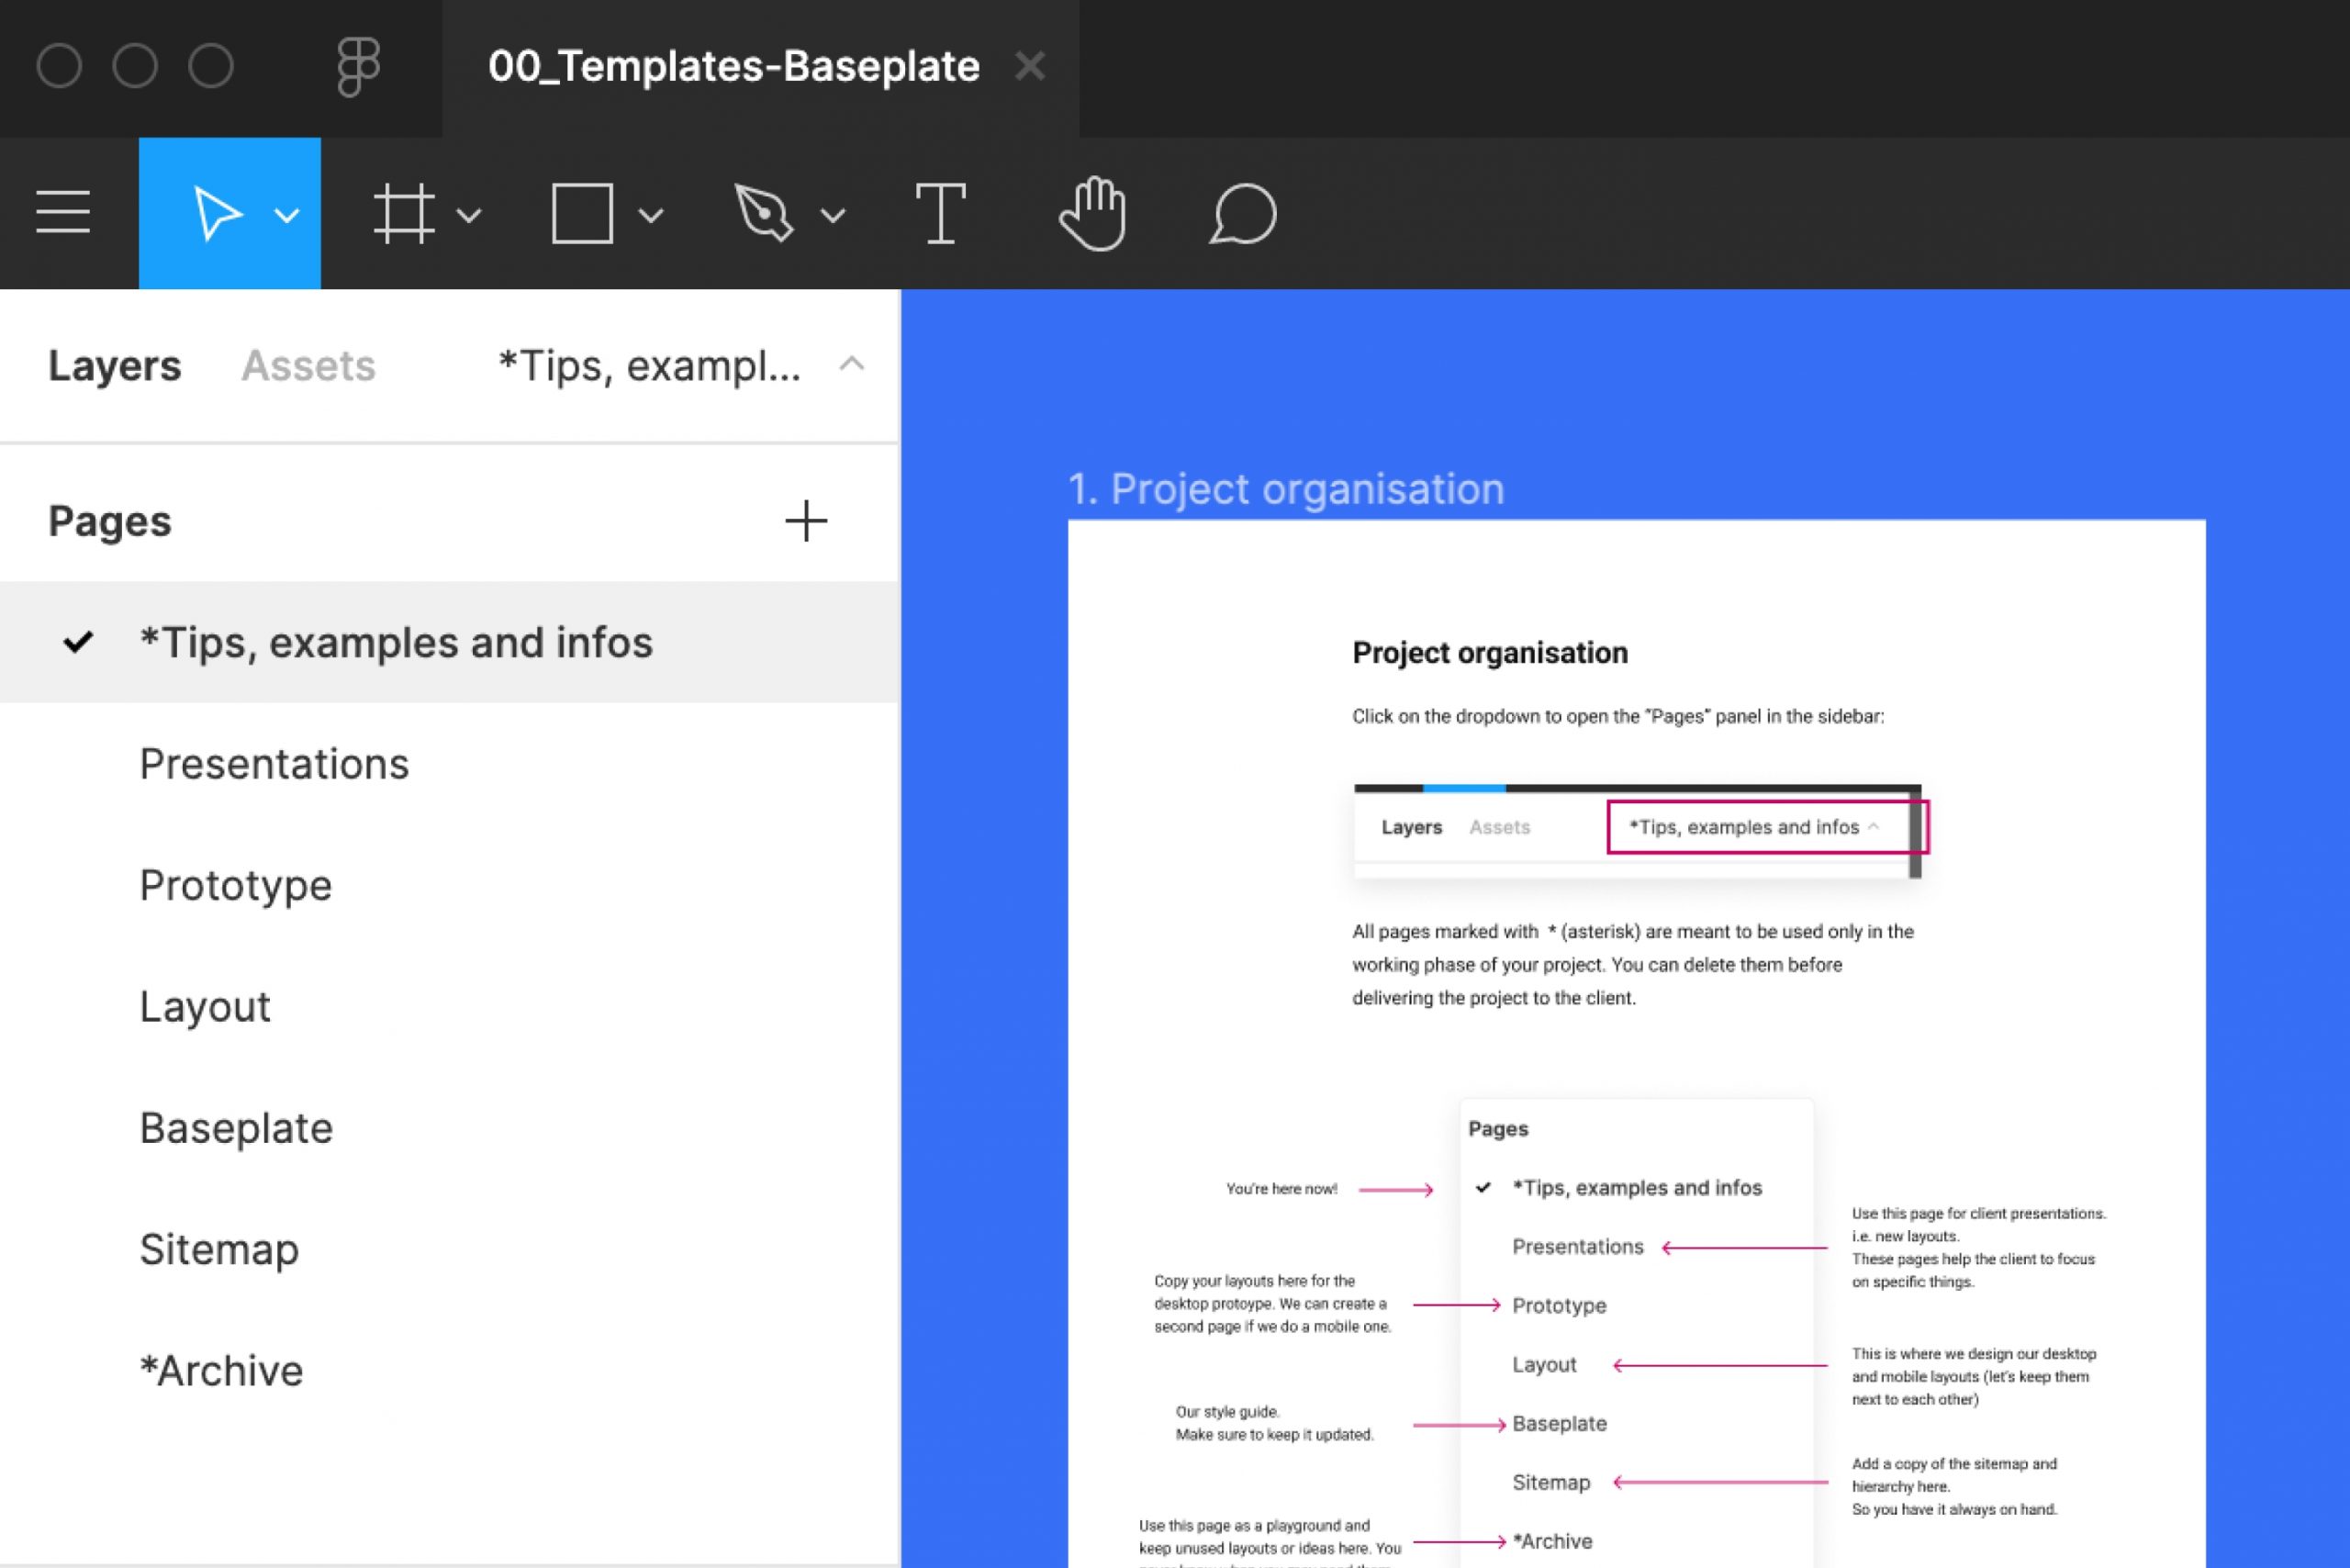Screen dimensions: 2350x1568
Task: Collapse pages list via '*Tips, exampl...' dropdown
Action: [x=681, y=366]
